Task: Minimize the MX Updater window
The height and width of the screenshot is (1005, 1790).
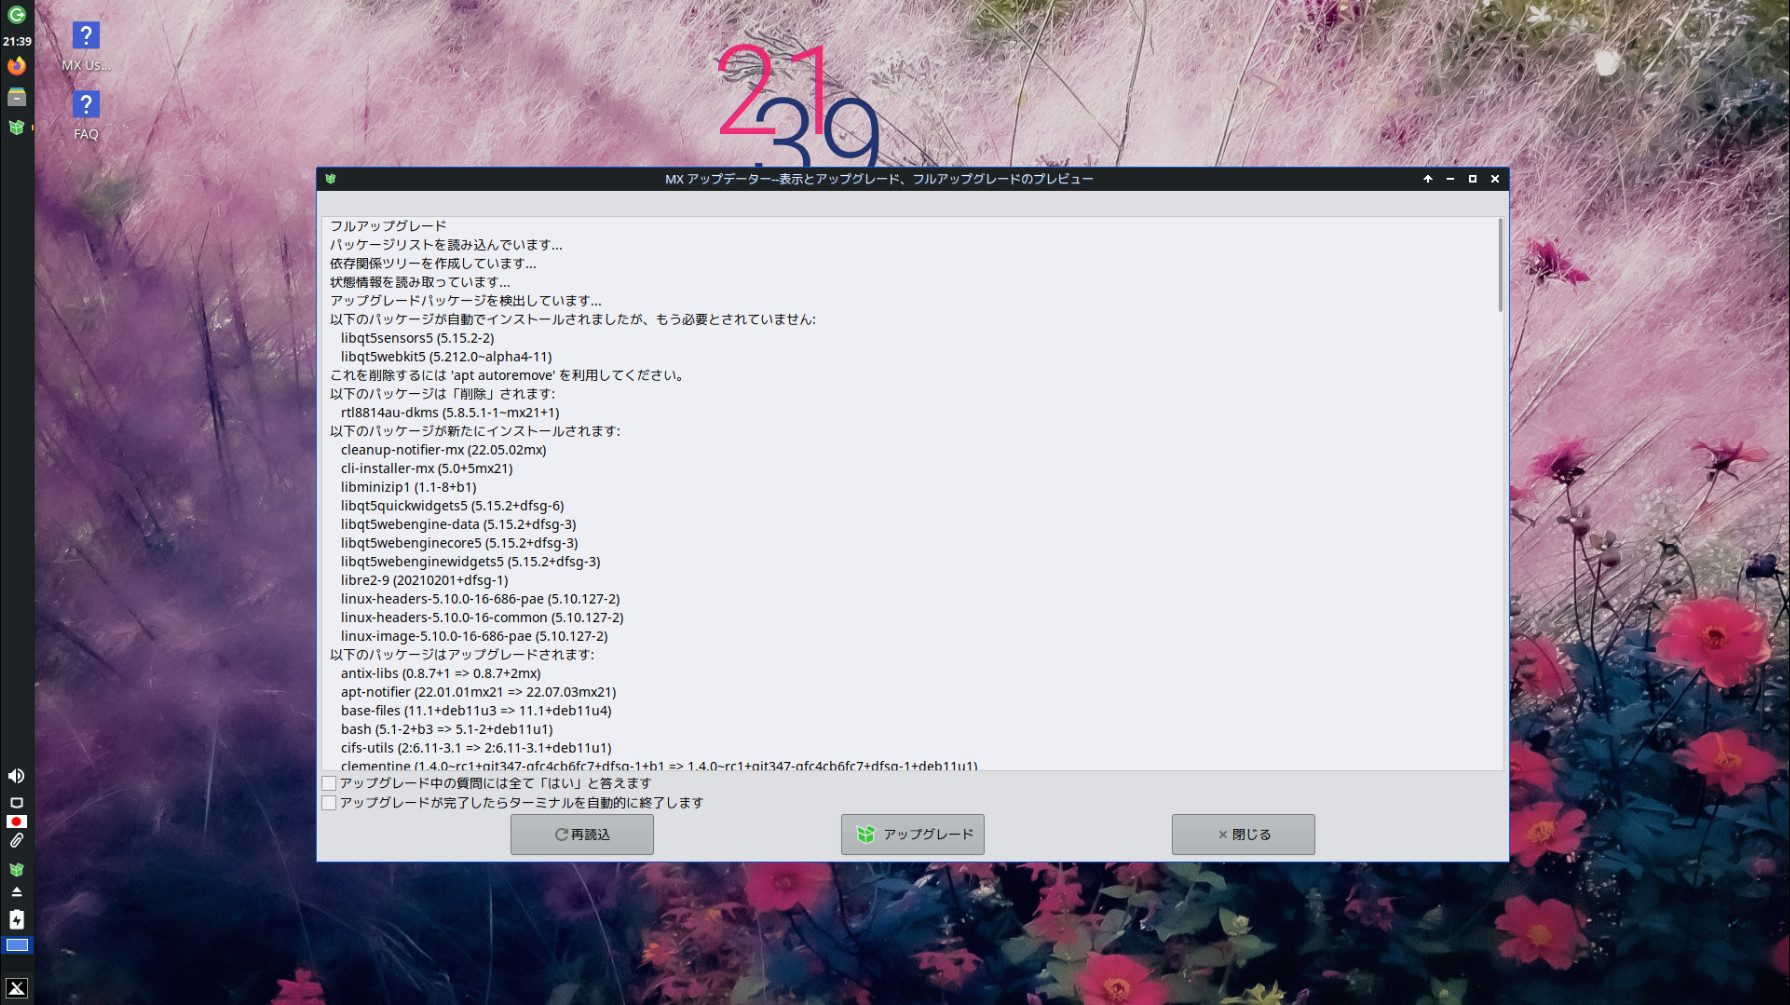Action: [1450, 179]
